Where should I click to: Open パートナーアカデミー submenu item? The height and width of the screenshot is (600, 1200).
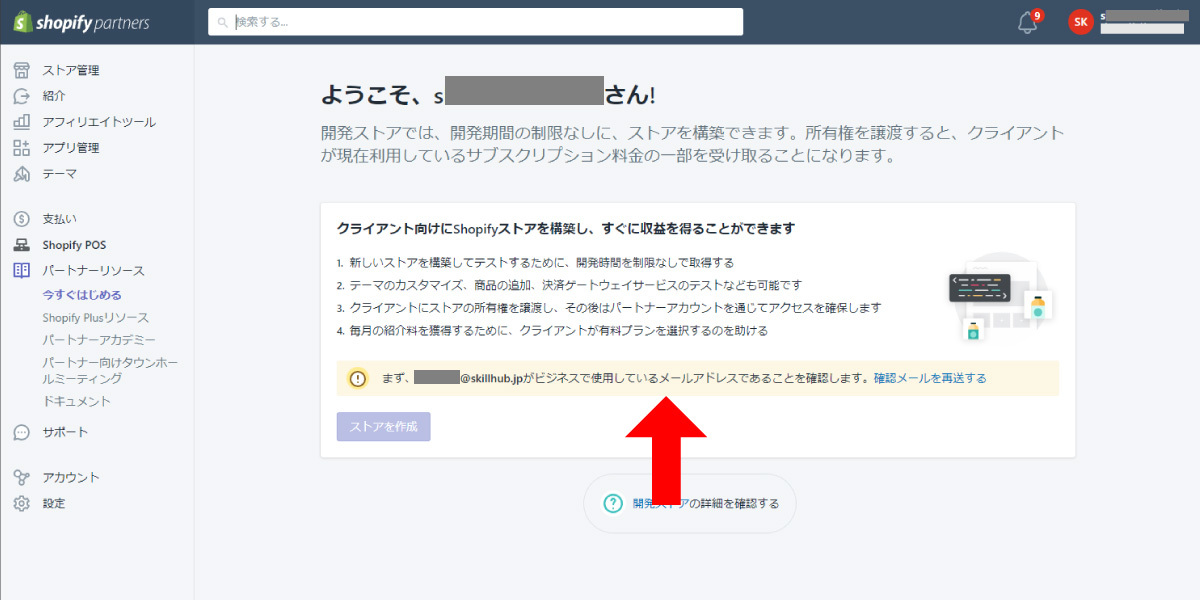pyautogui.click(x=99, y=340)
